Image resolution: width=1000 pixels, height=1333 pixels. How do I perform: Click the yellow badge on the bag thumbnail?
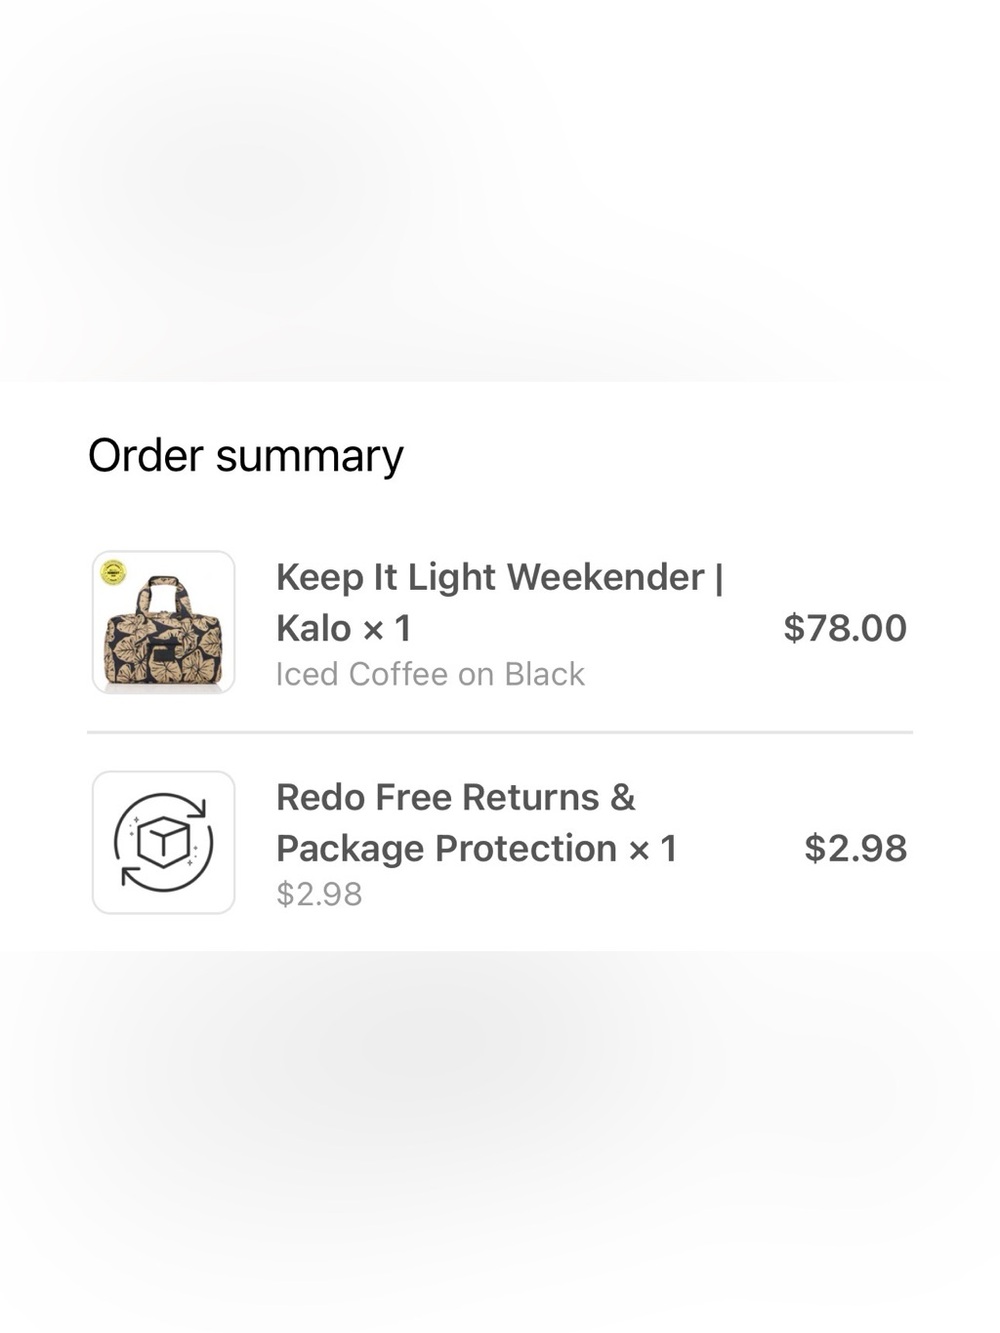[114, 573]
